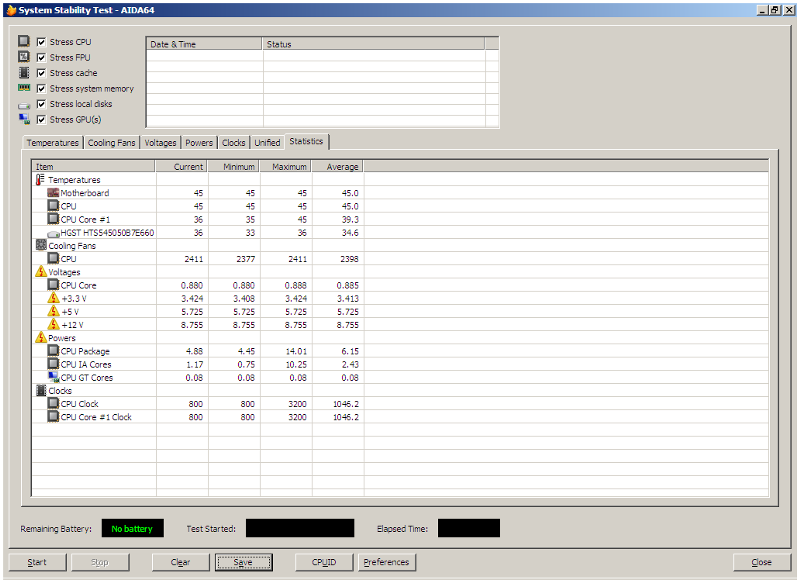The image size is (800, 580).
Task: Toggle the Stress local disks checkbox
Action: pyautogui.click(x=41, y=104)
